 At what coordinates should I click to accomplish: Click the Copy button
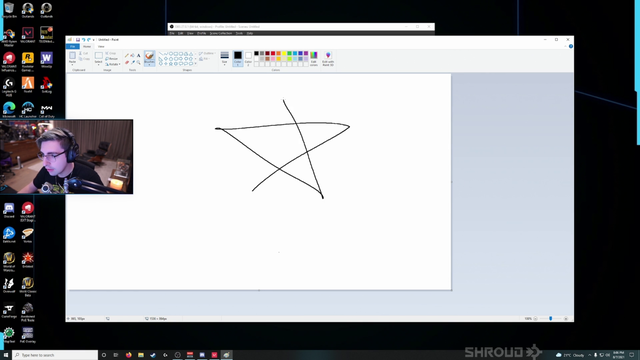point(84,59)
